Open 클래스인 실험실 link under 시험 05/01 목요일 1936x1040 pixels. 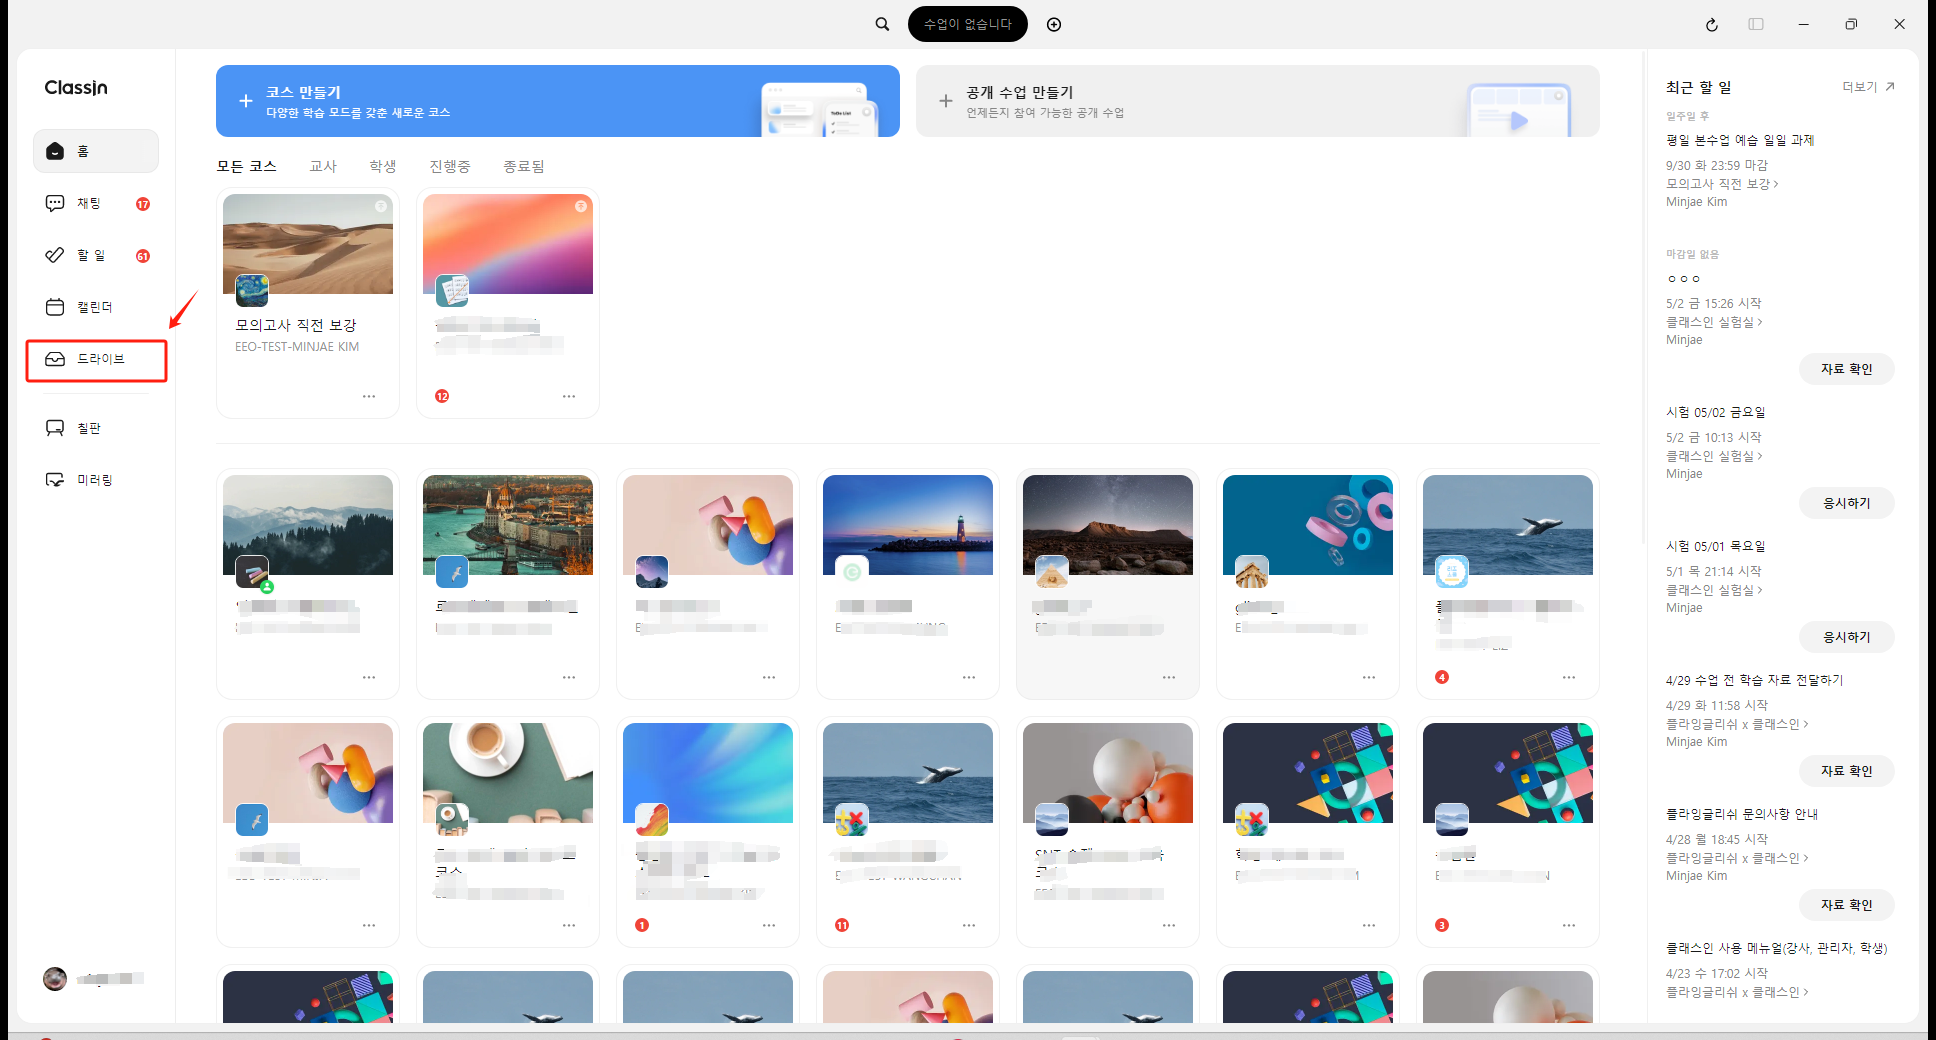pyautogui.click(x=1714, y=590)
